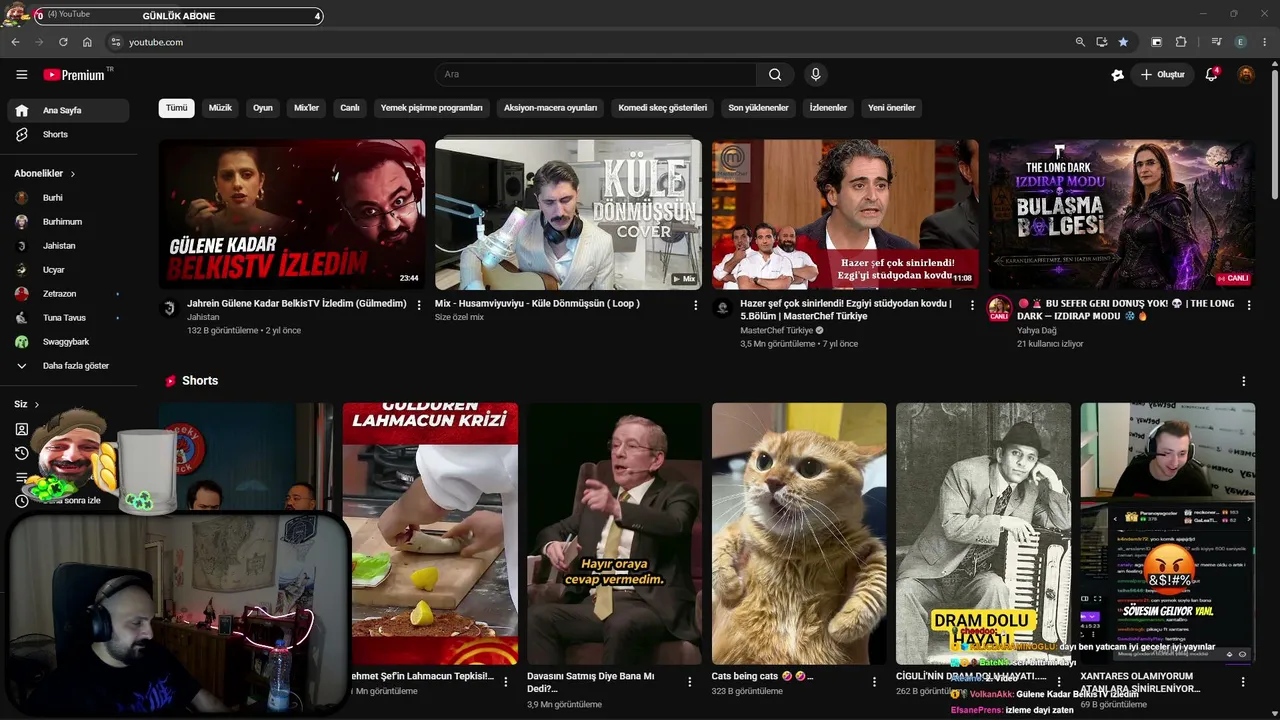Open options for Cats being cats short
Viewport: 1280px width, 720px height.
874,682
